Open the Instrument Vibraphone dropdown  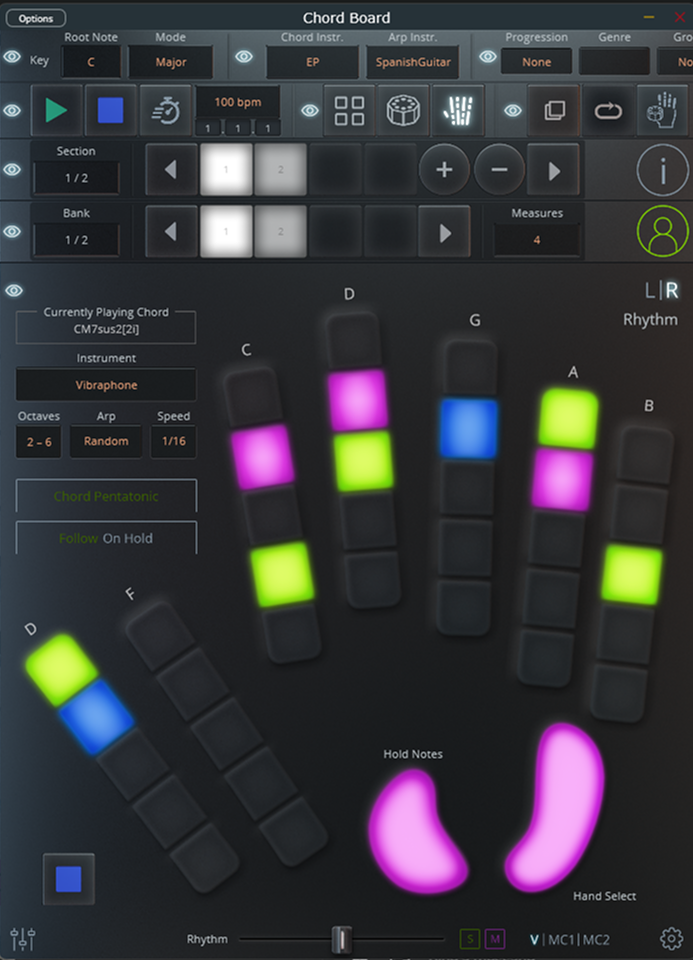pyautogui.click(x=106, y=384)
